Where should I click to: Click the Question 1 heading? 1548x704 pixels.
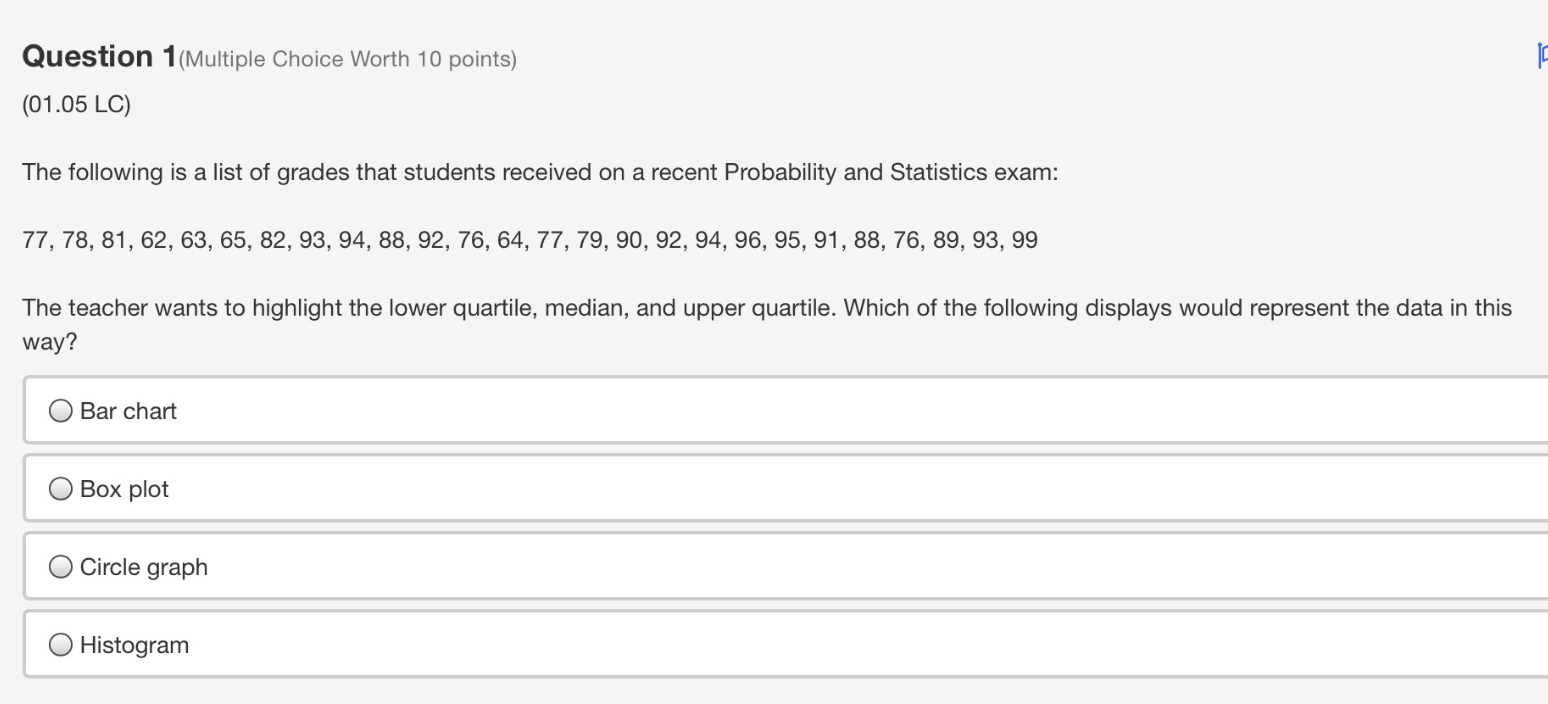pos(95,56)
